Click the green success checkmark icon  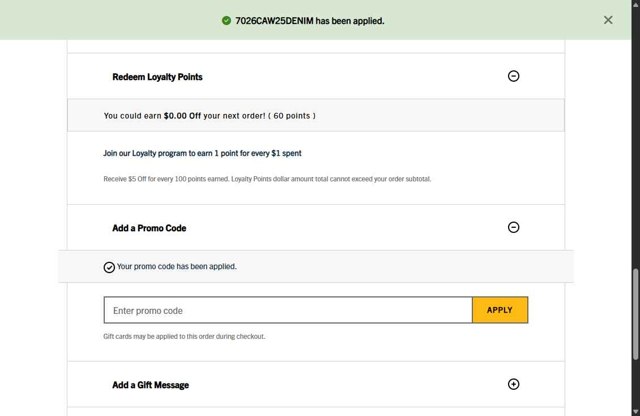pos(227,20)
